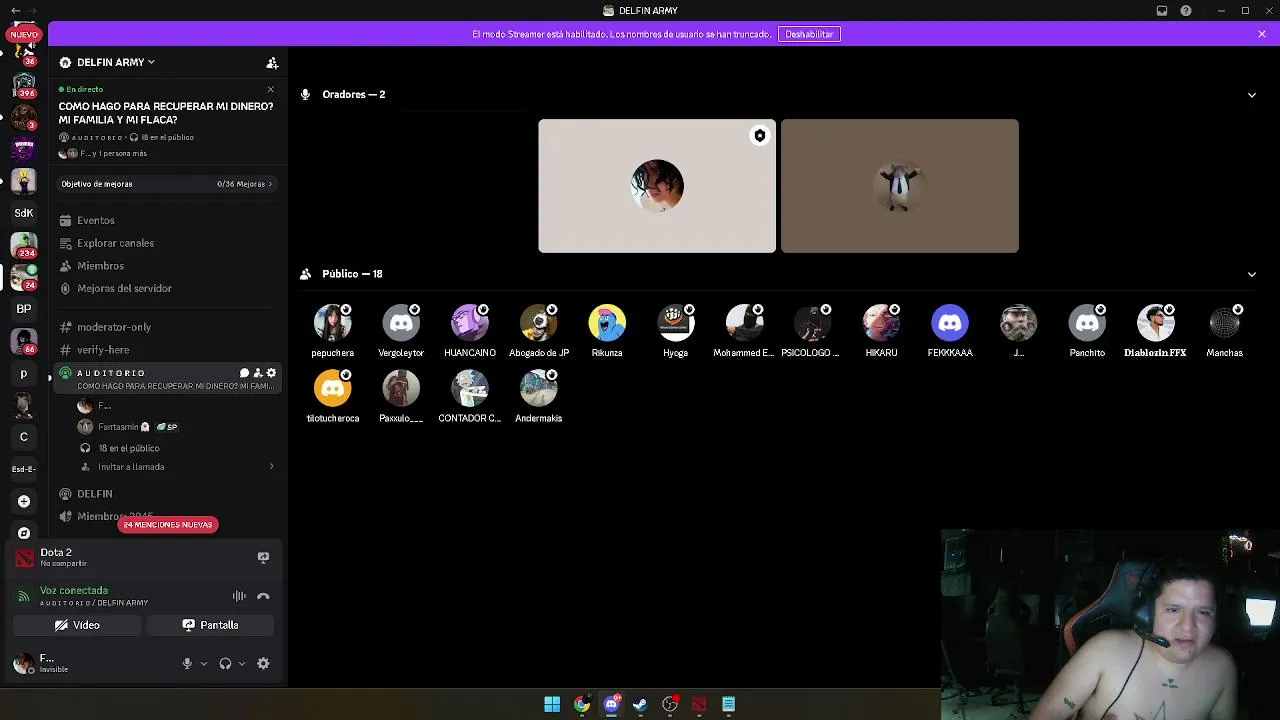Expand the DELFIN ARMY server dropdown

(x=151, y=62)
